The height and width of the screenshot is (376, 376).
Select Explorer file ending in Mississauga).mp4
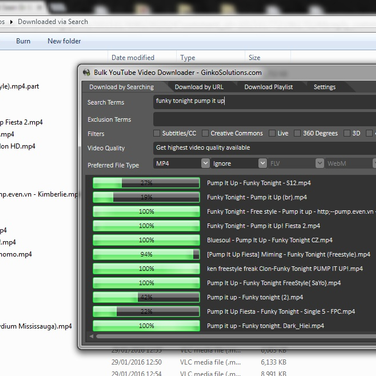[36, 326]
